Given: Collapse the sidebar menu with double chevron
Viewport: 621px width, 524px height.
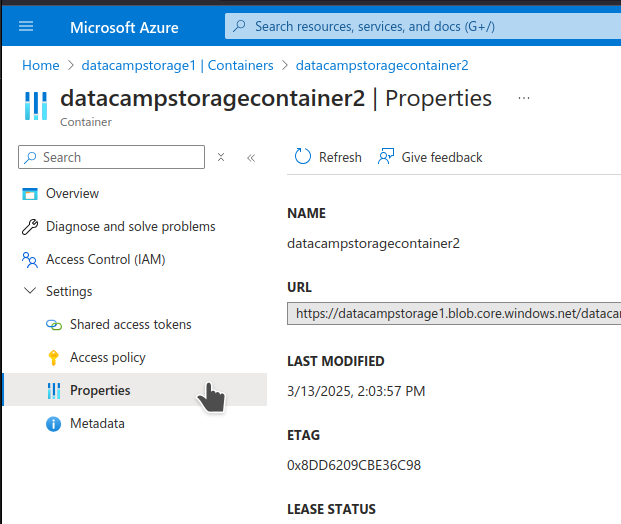Looking at the screenshot, I should (250, 158).
